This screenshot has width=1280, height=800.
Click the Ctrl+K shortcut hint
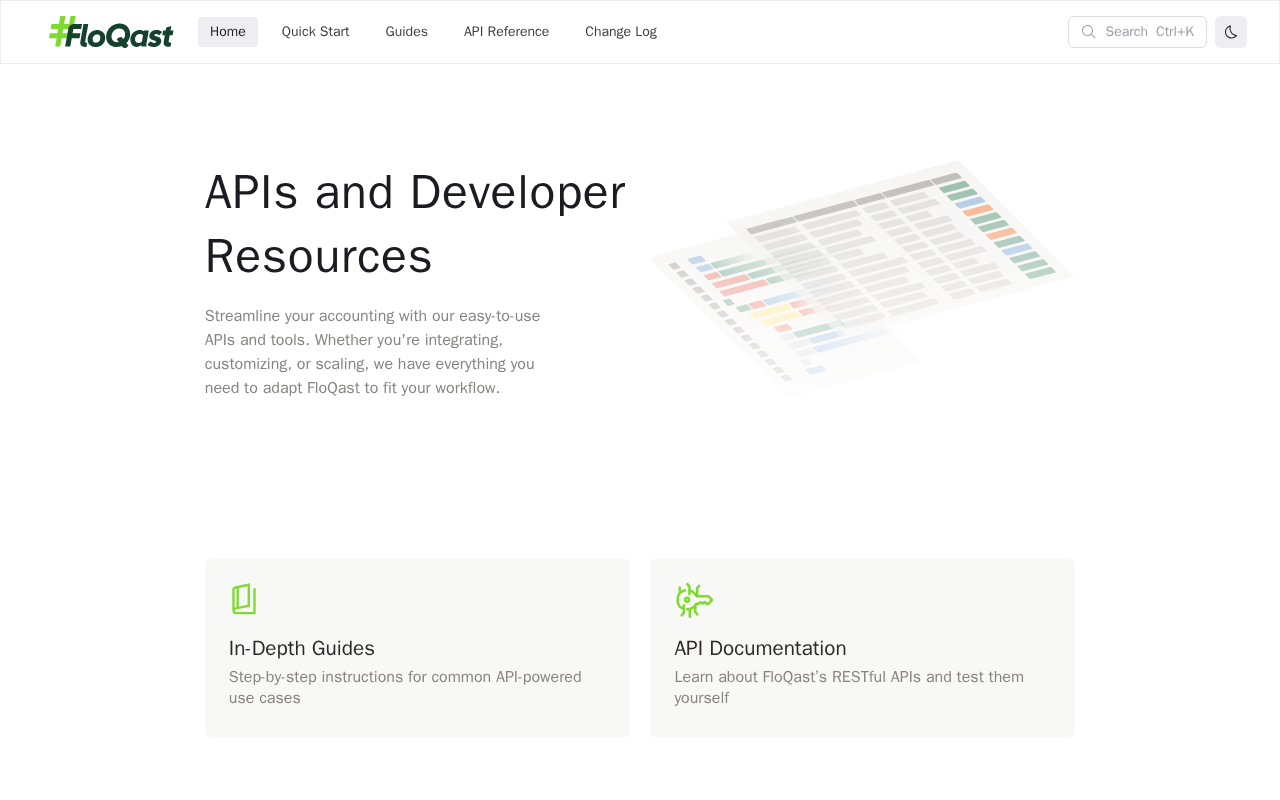[1174, 32]
